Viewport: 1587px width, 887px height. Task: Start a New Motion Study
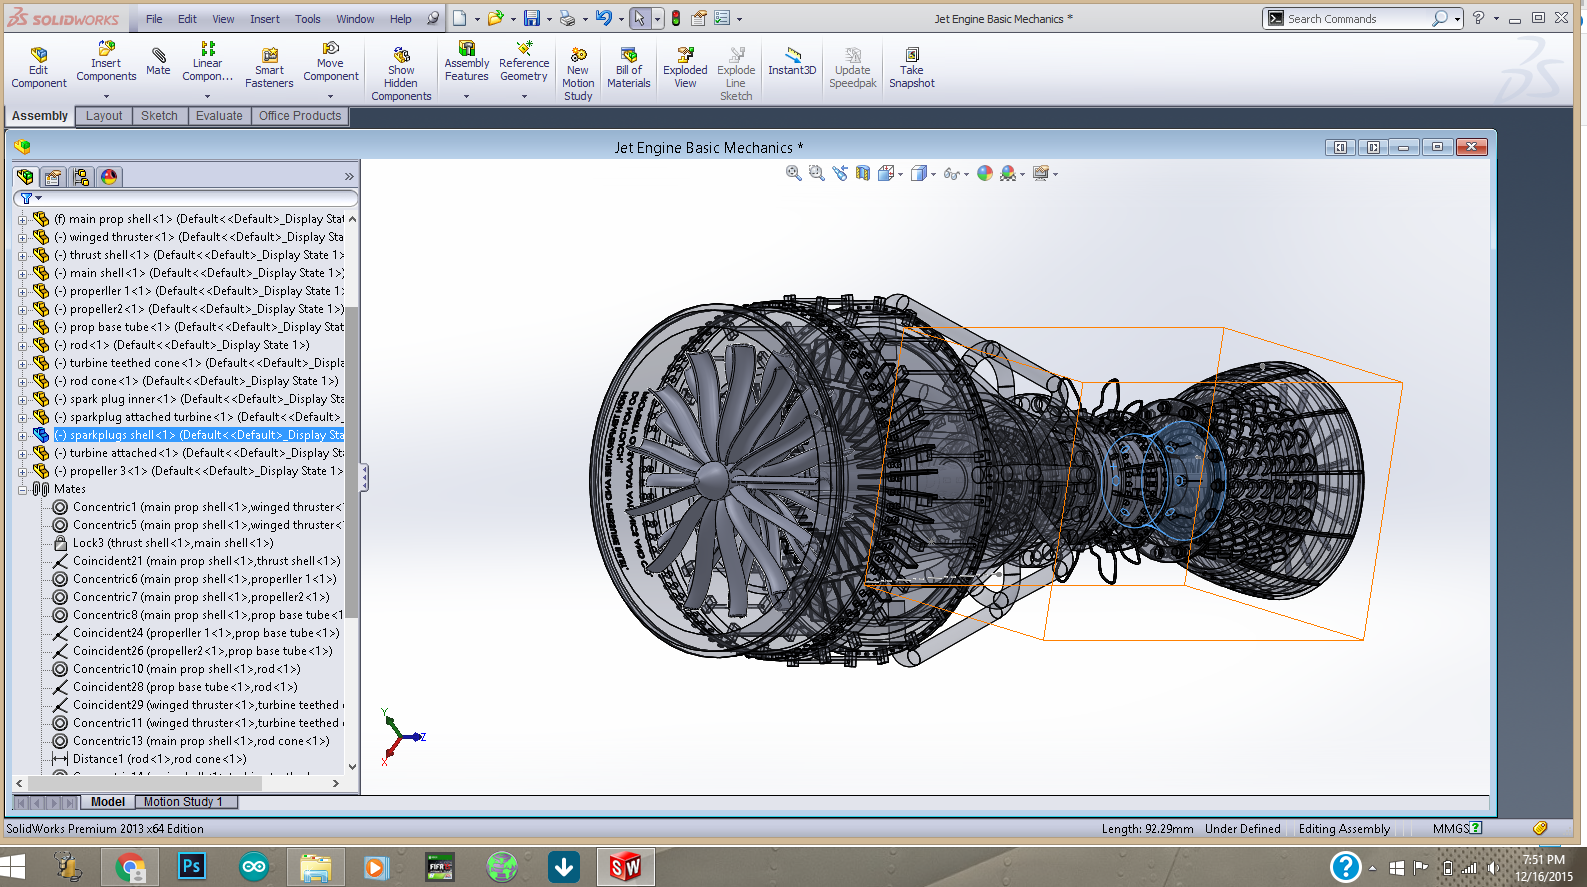578,56
